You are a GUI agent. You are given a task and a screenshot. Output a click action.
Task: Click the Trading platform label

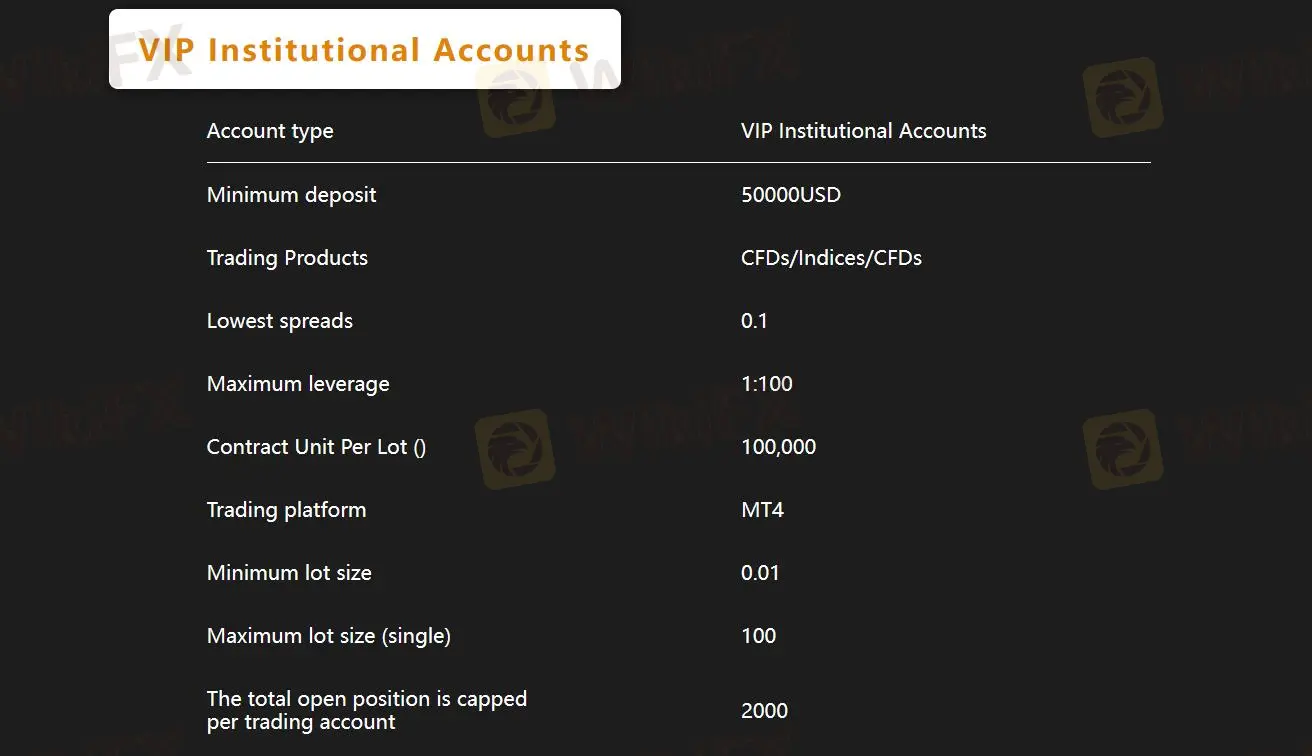[286, 509]
